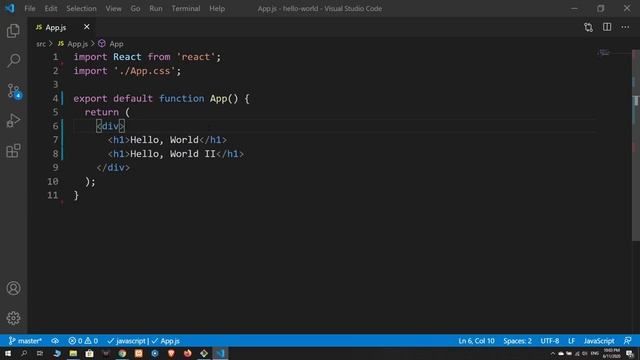Open the Accounts menu icon
This screenshot has width=640, height=360.
[x=13, y=288]
